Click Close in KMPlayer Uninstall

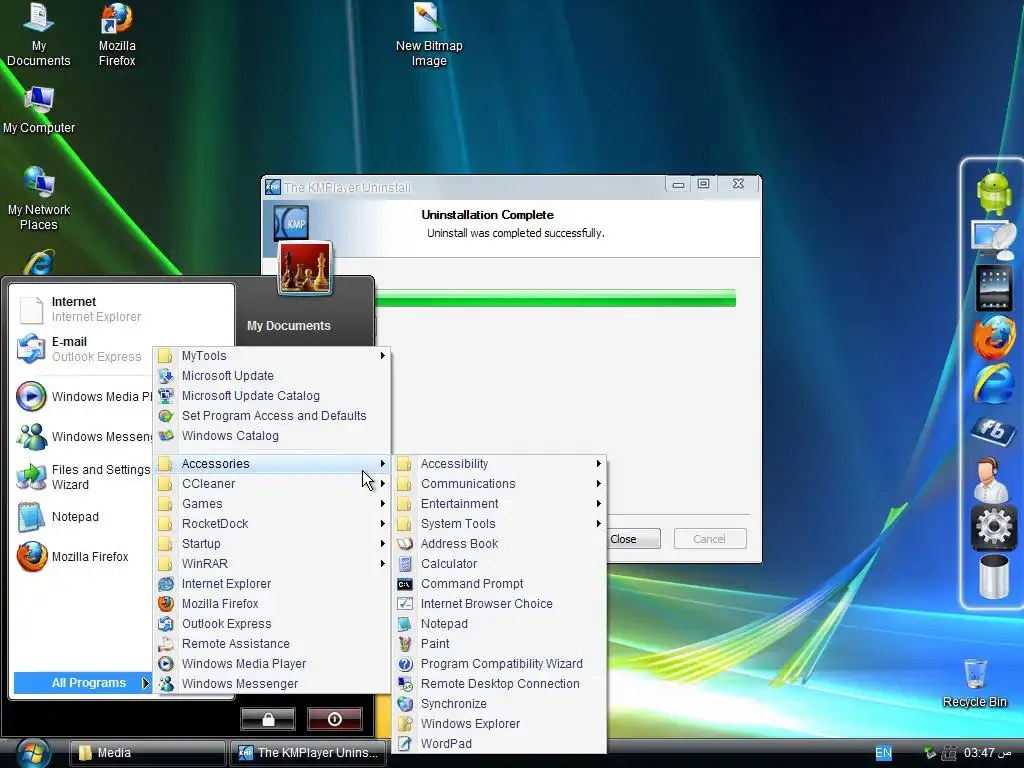click(x=633, y=539)
